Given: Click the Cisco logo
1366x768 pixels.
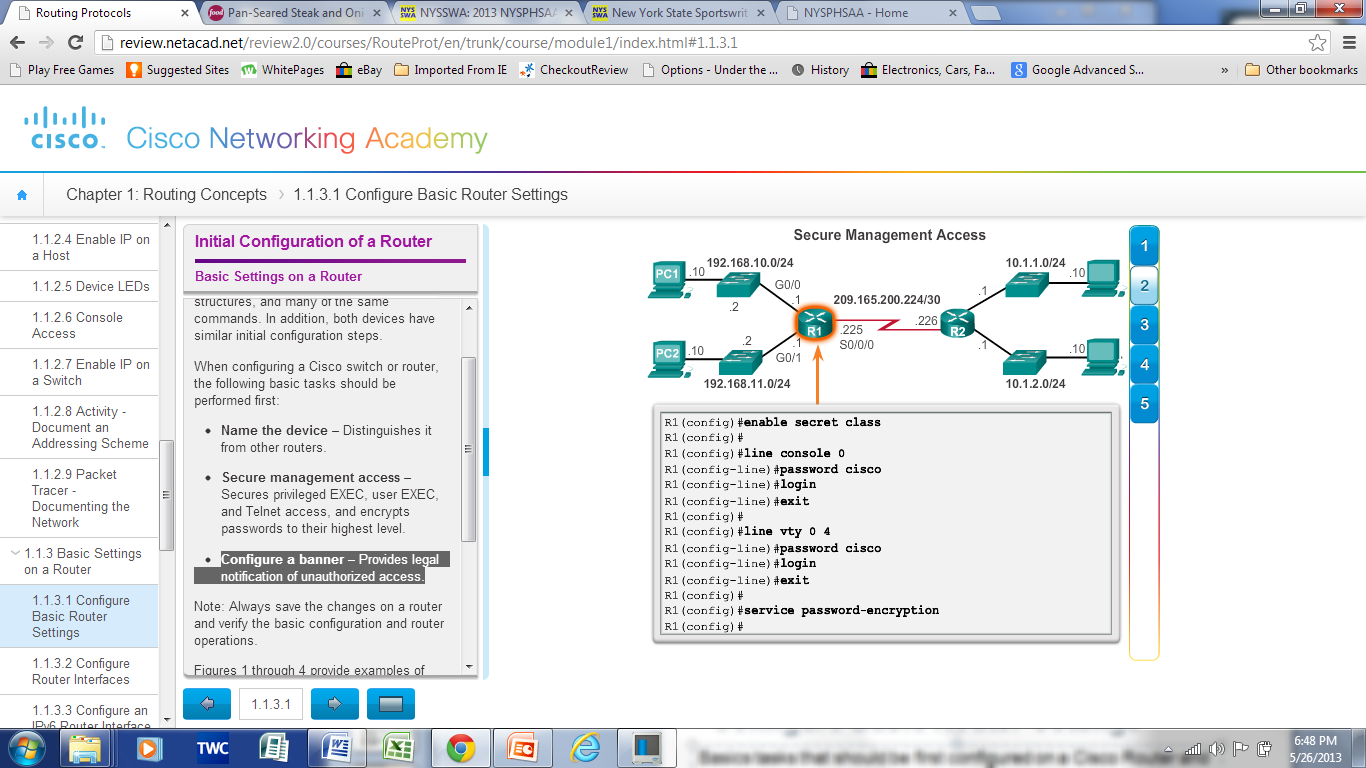Looking at the screenshot, I should pos(65,130).
